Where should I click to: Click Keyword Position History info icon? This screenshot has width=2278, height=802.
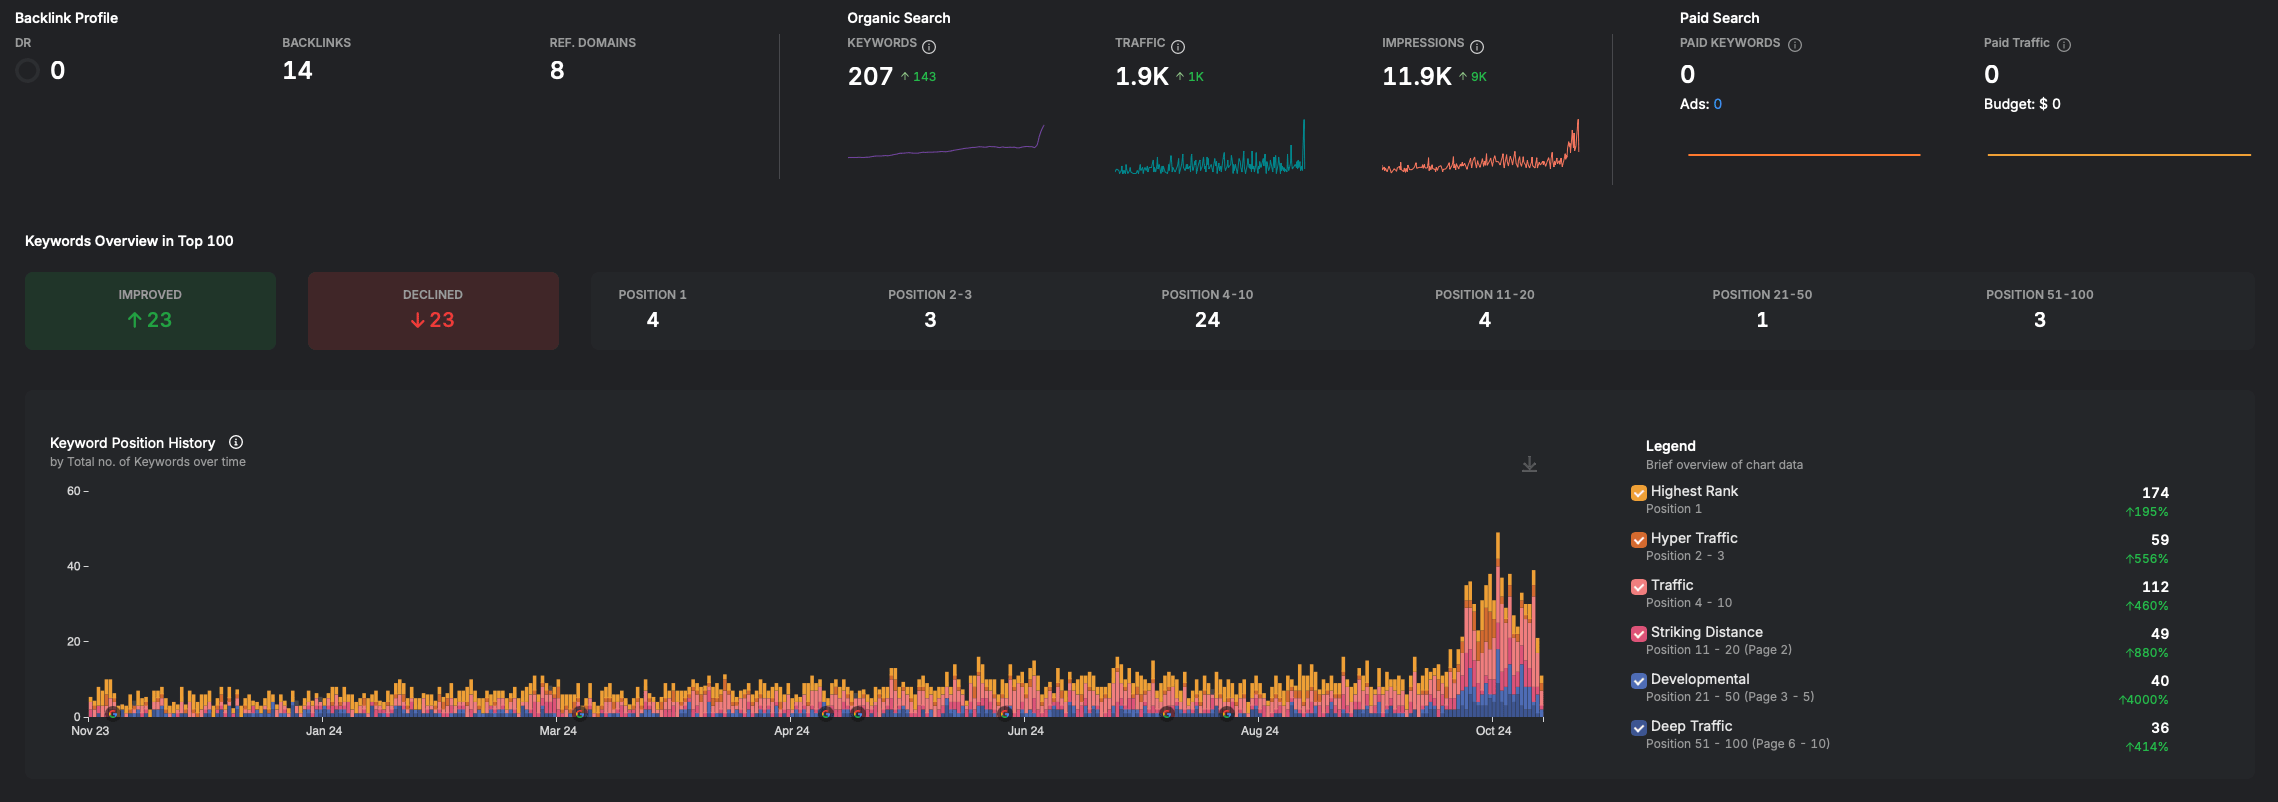click(236, 442)
